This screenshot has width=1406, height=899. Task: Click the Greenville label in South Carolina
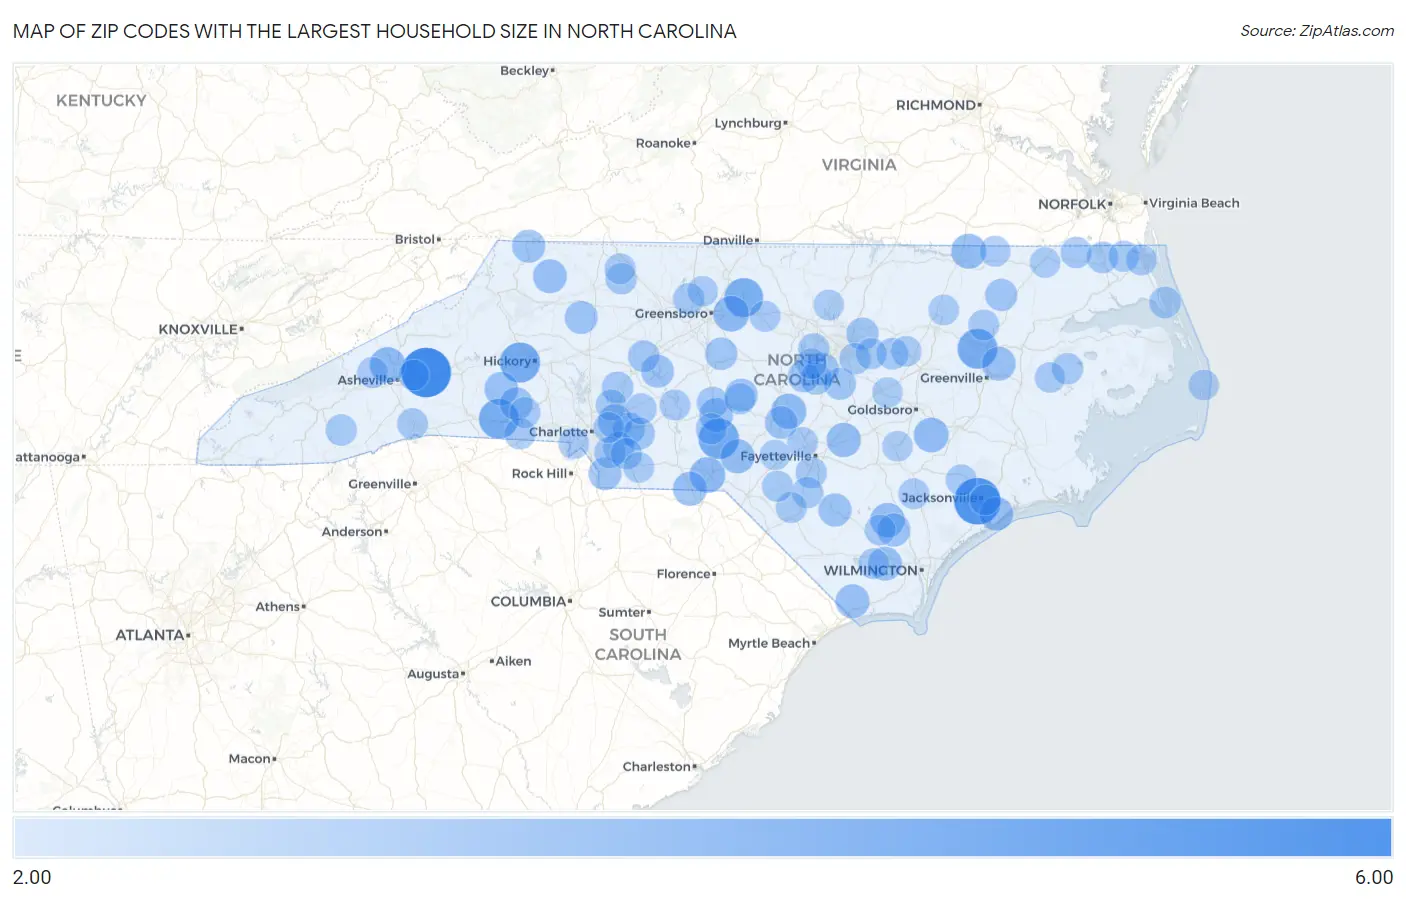click(x=380, y=484)
